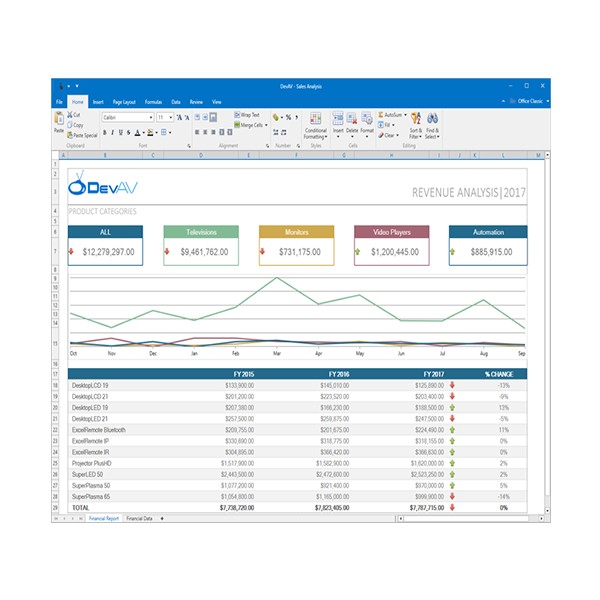The height and width of the screenshot is (600, 600).
Task: Switch to the View tab
Action: (x=217, y=102)
